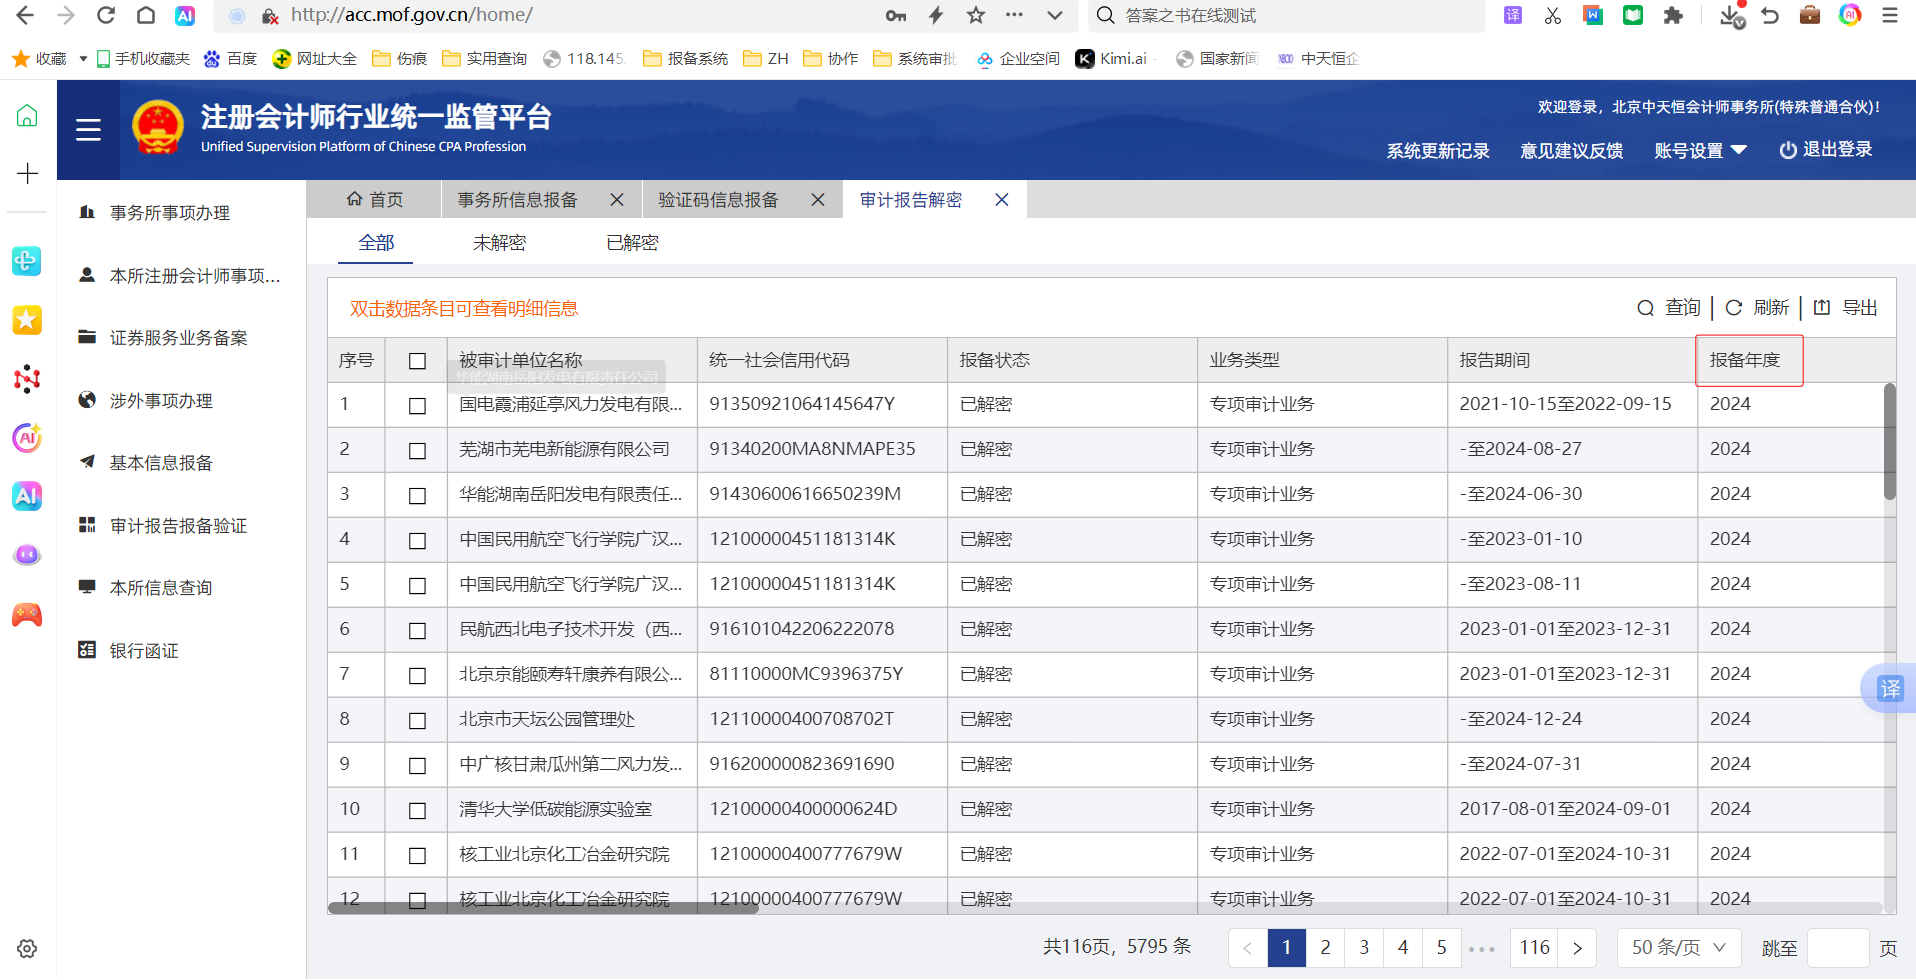Toggle the select-all checkbox in table header
The width and height of the screenshot is (1916, 980).
coord(417,361)
